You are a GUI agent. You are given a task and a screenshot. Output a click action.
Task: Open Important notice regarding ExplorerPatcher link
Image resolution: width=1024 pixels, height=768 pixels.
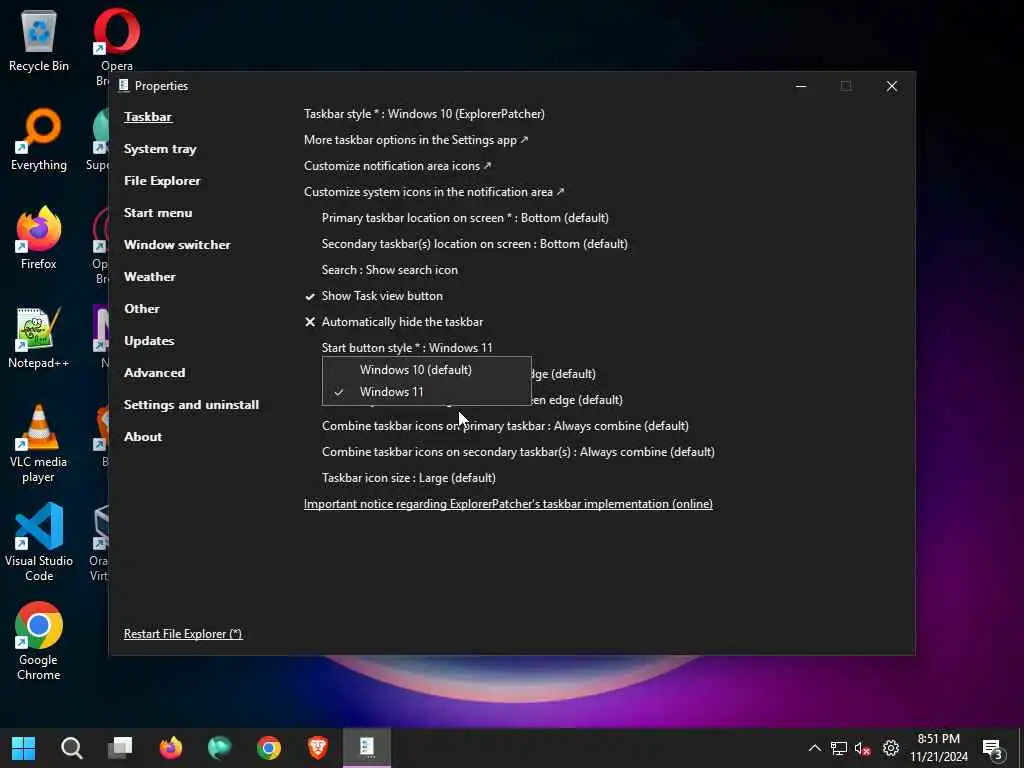point(508,504)
